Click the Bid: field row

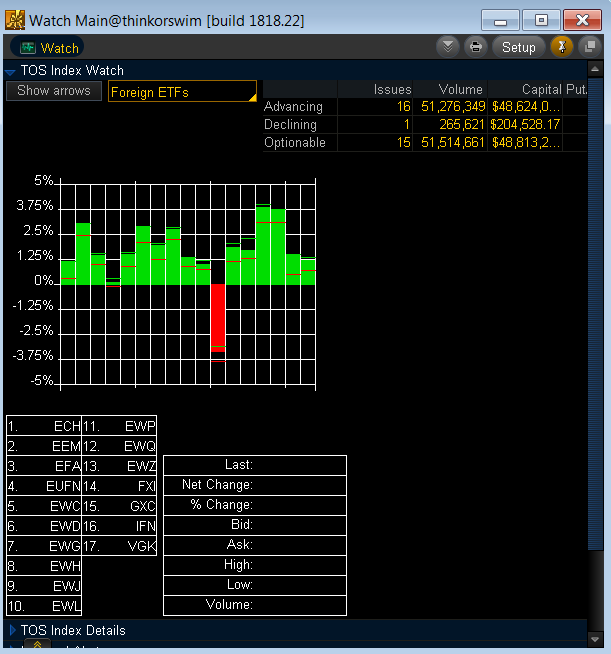(x=255, y=525)
